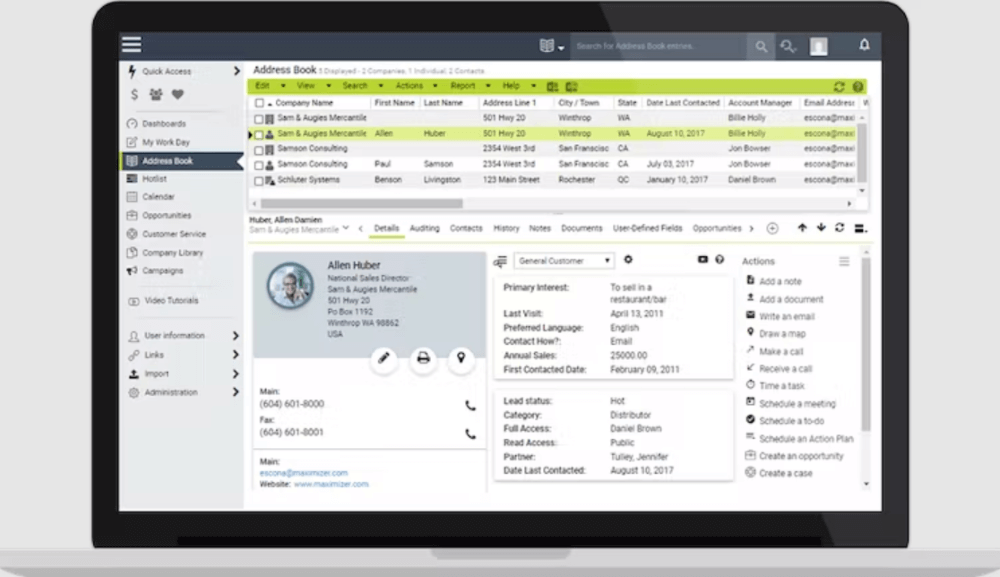Edit Allen Huber's contact card with pencil
The width and height of the screenshot is (1000, 577).
point(384,358)
